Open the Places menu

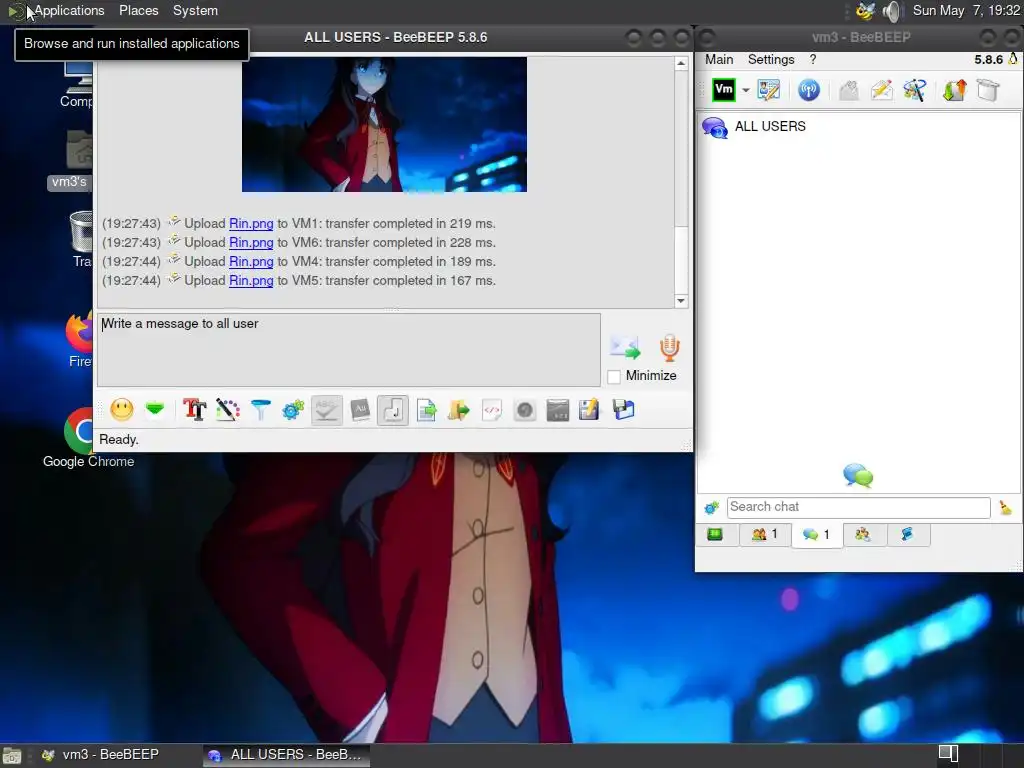(138, 10)
